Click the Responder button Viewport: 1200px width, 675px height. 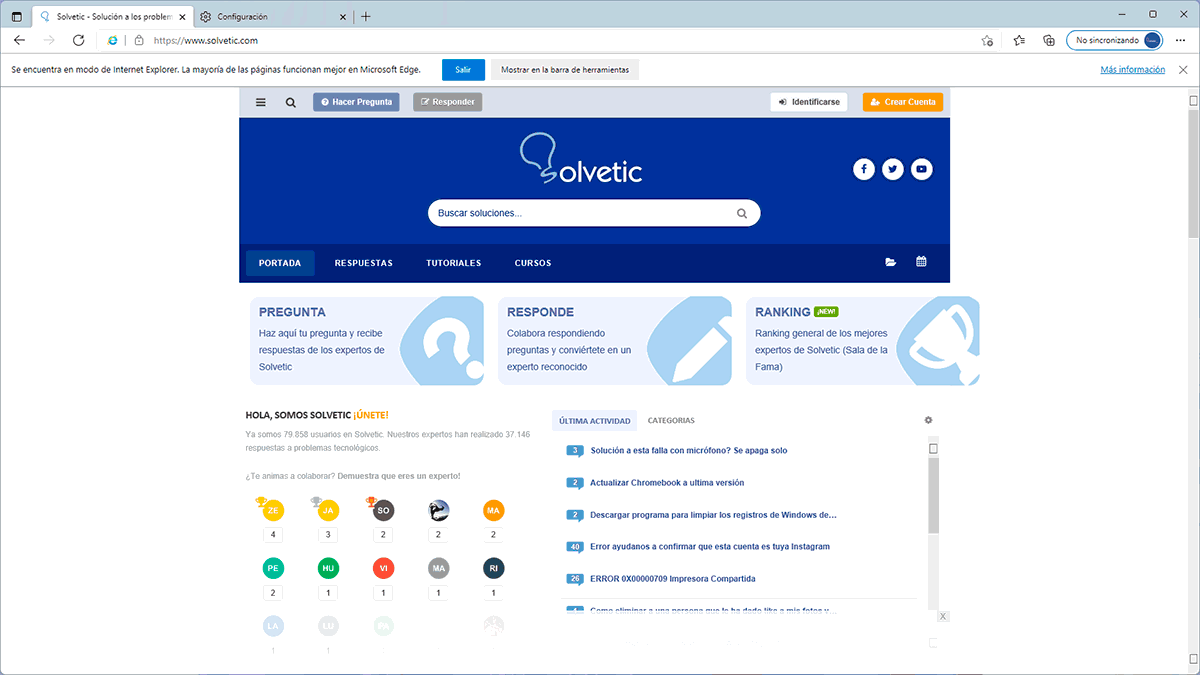coord(447,102)
